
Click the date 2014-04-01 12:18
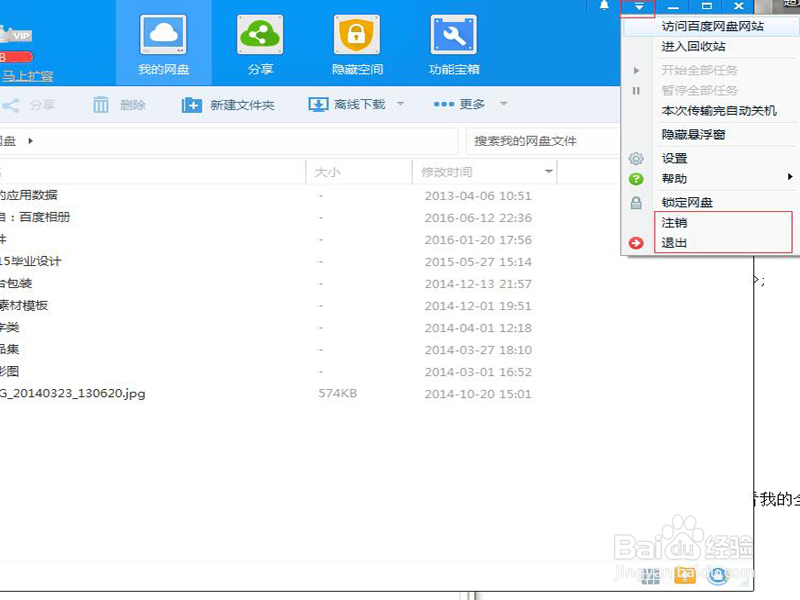point(478,328)
